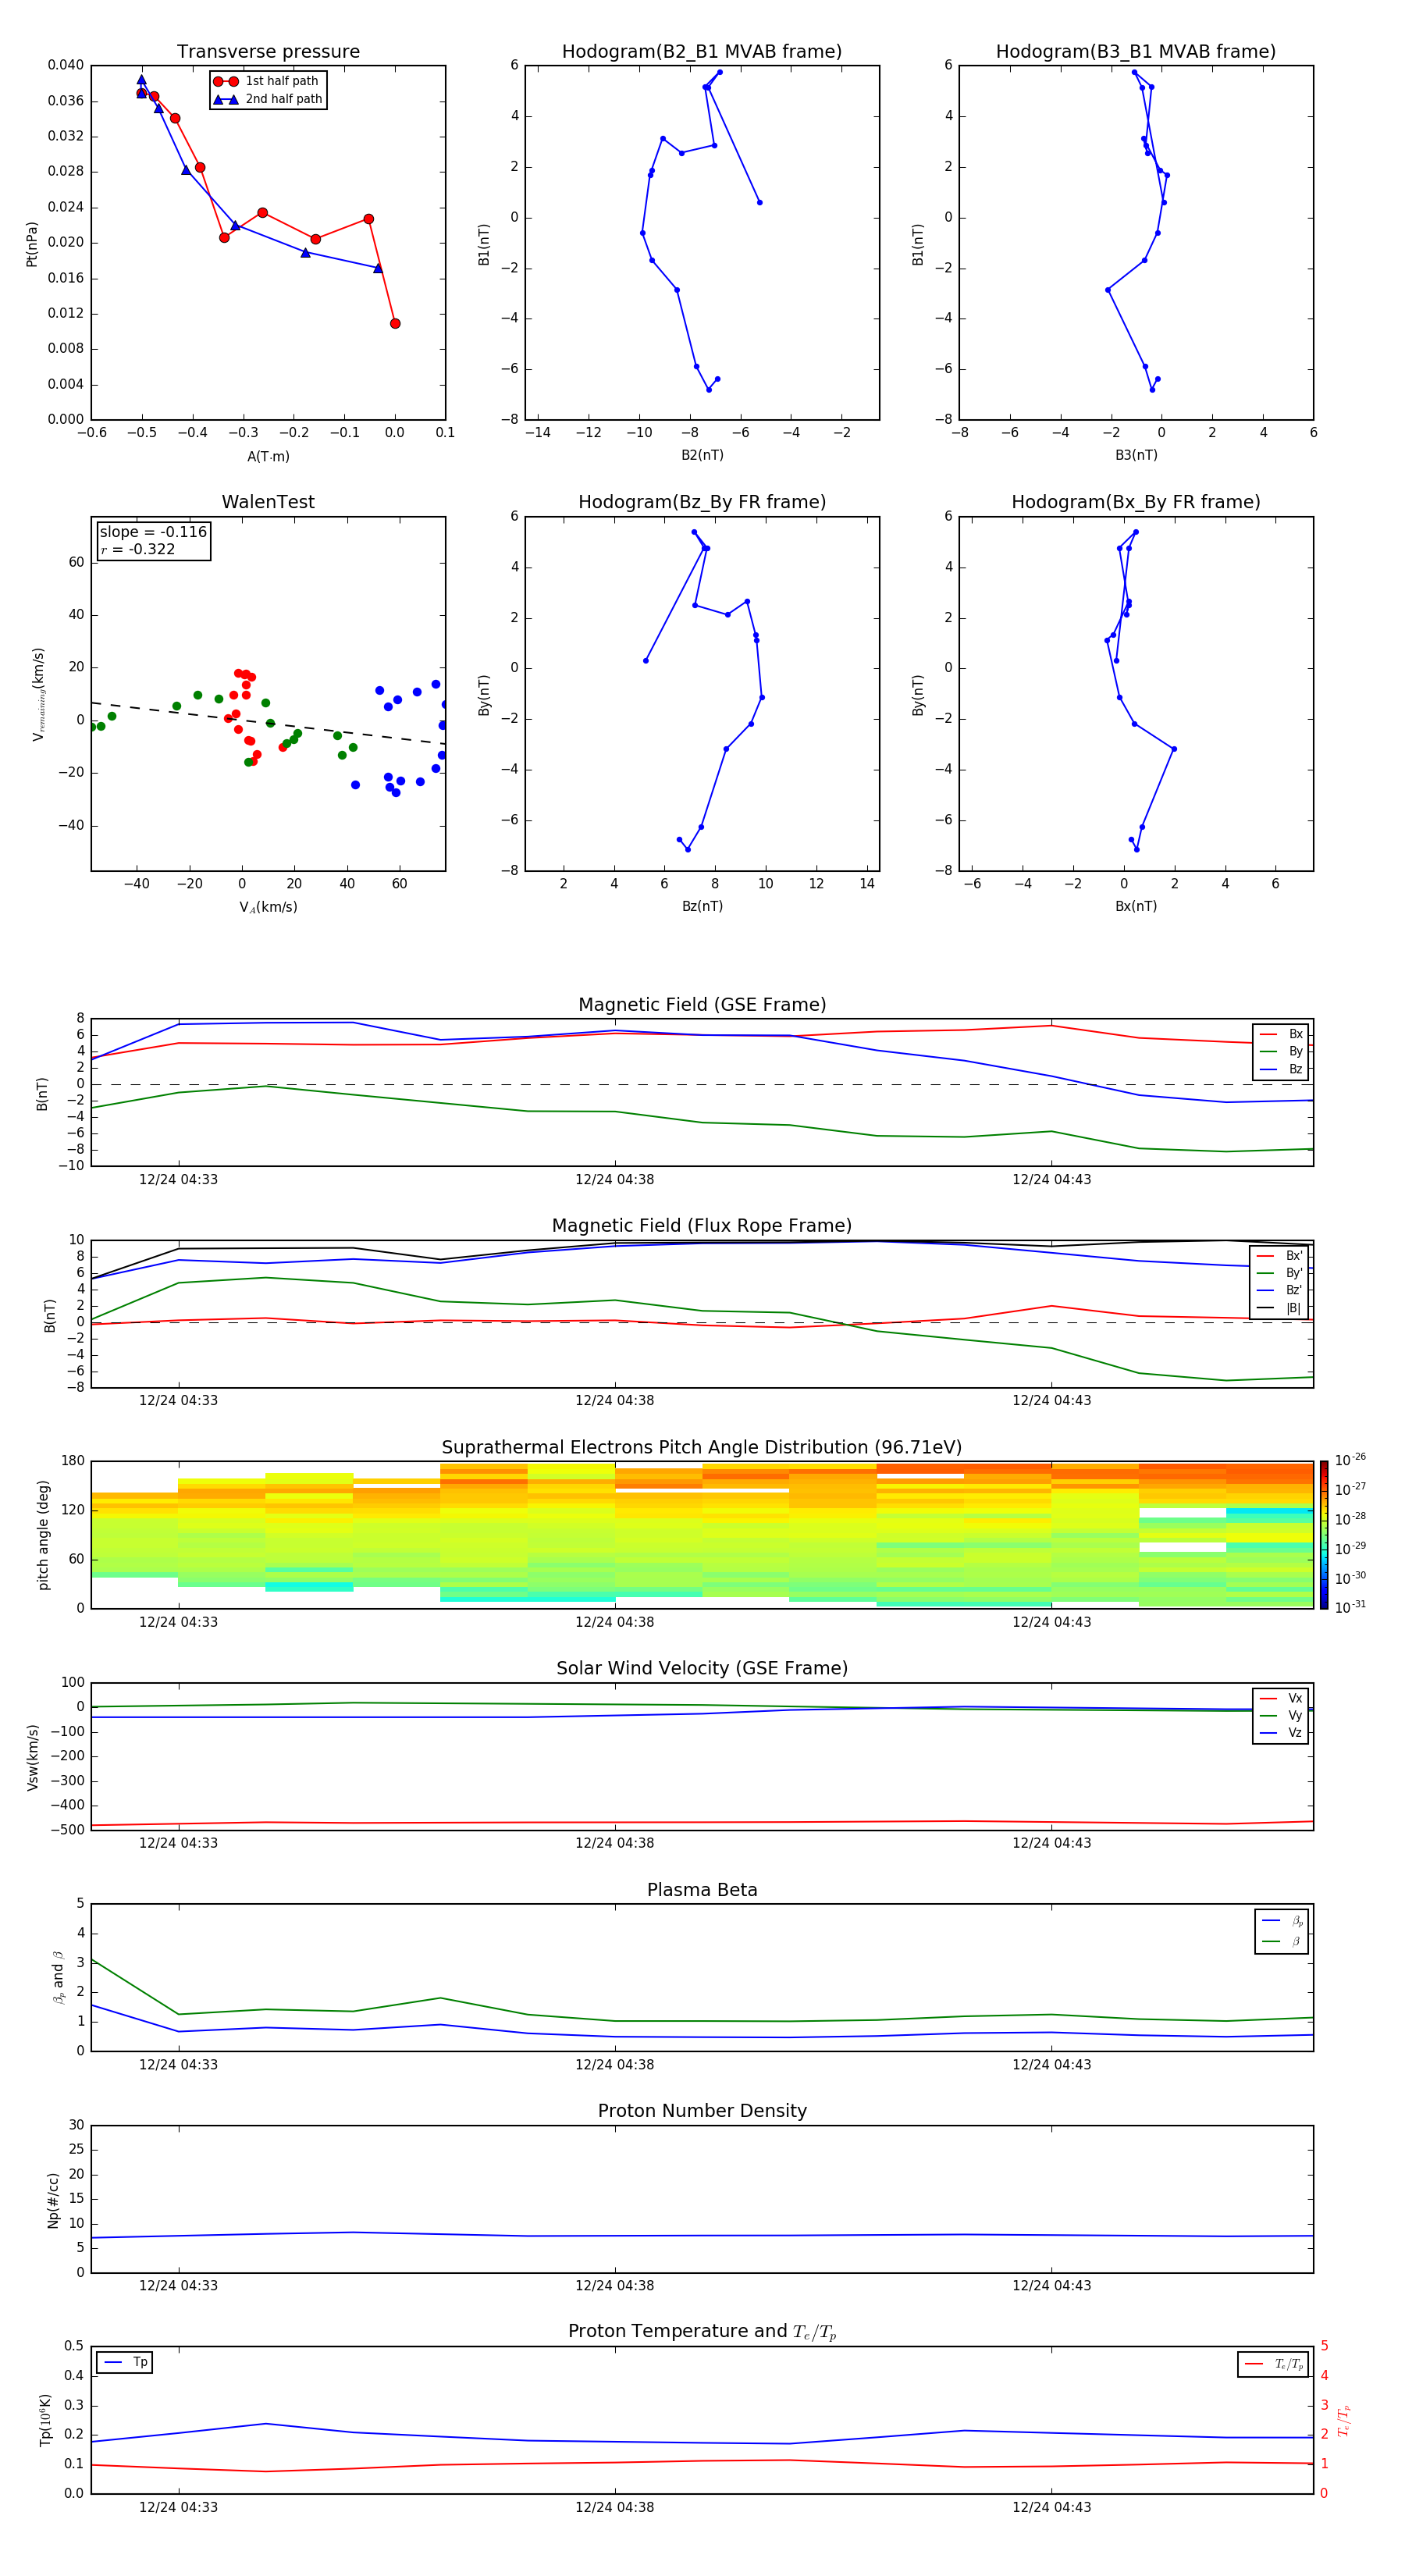Click the 'Hodogram(Bx_By FR frame)' title
Screen dimensions: 1405x2576
[1136, 502]
